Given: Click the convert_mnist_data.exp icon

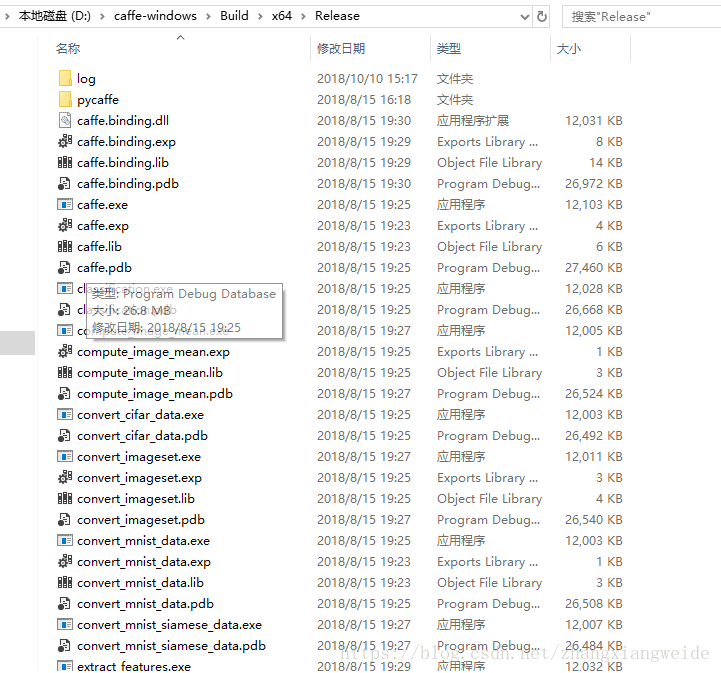Looking at the screenshot, I should (65, 561).
